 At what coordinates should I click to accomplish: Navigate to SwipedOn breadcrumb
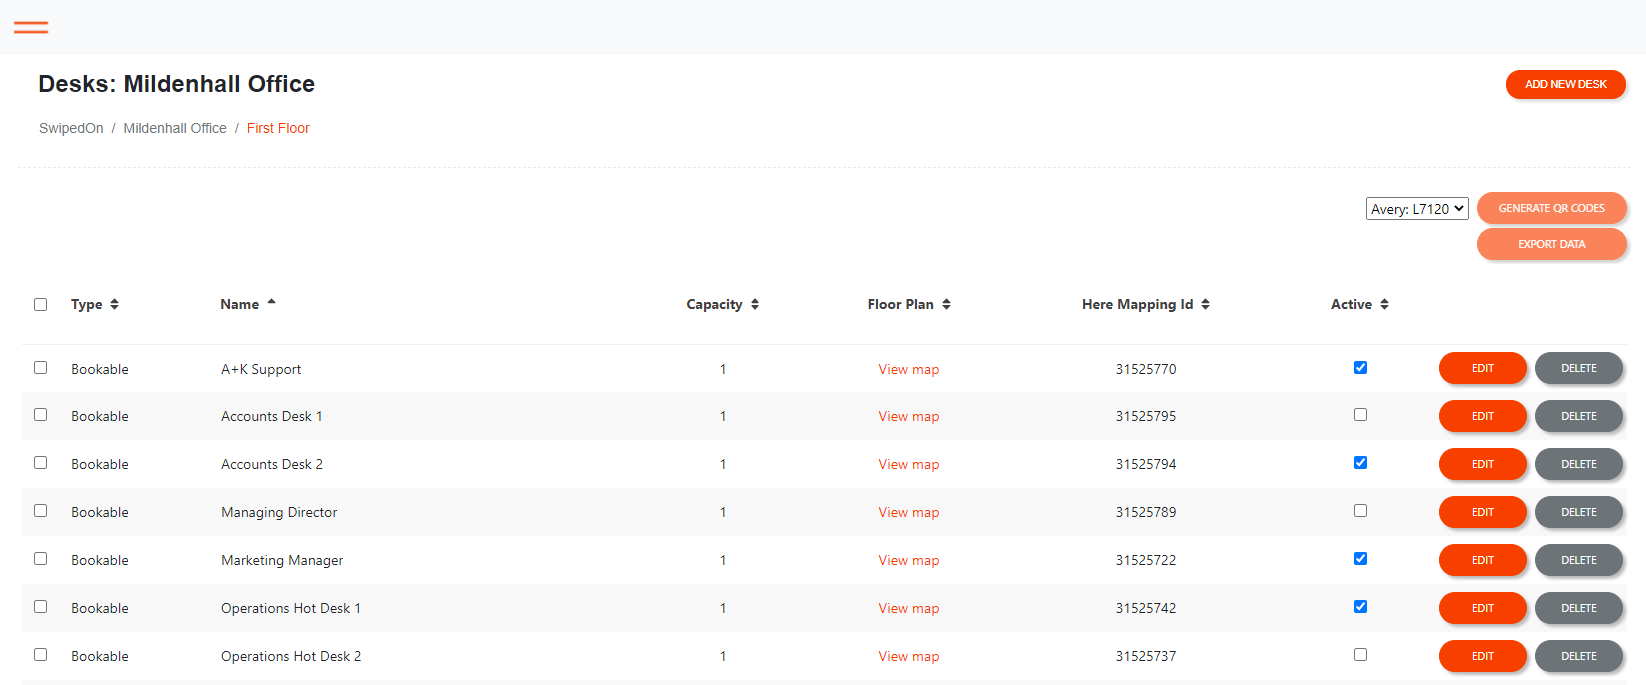71,128
